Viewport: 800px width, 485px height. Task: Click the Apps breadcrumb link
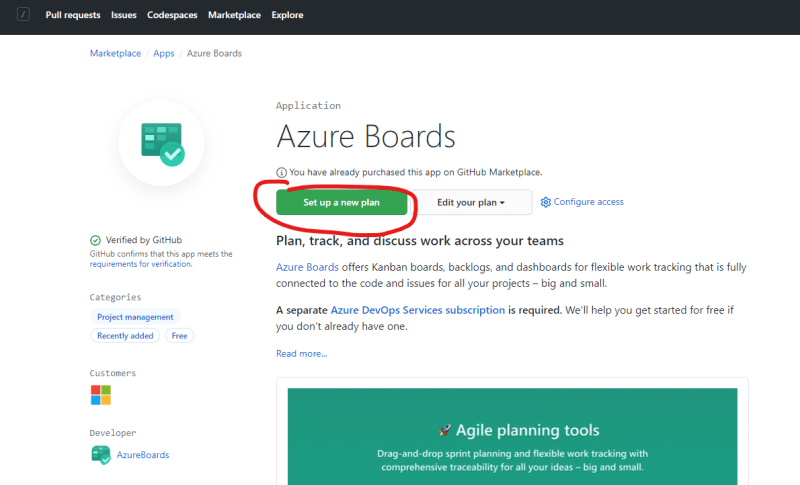pos(164,54)
